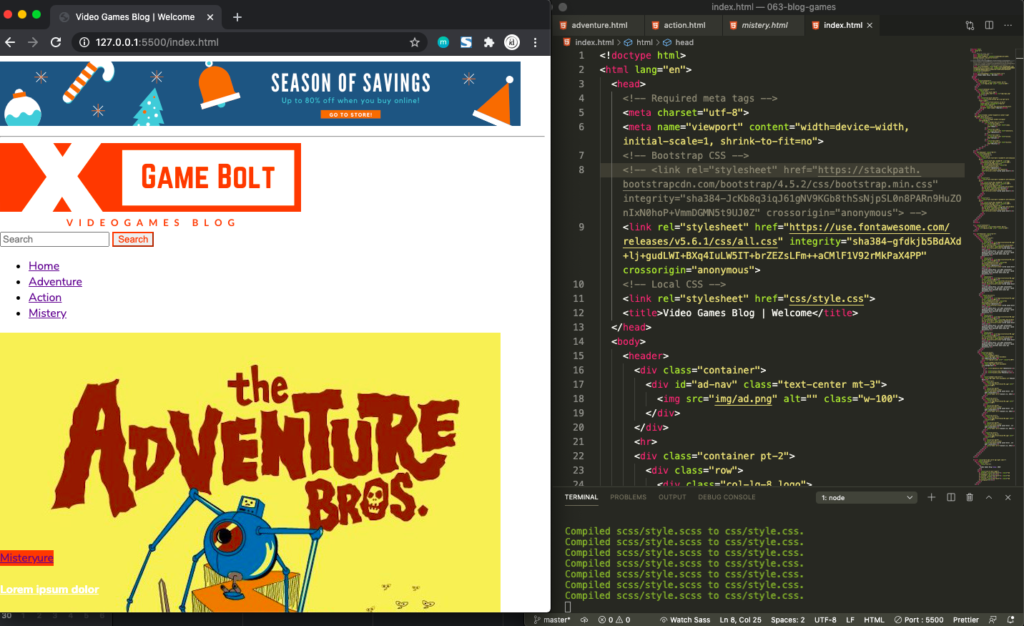Focus the Chrome address bar URL
Screen dimensions: 1024x626
click(x=157, y=42)
